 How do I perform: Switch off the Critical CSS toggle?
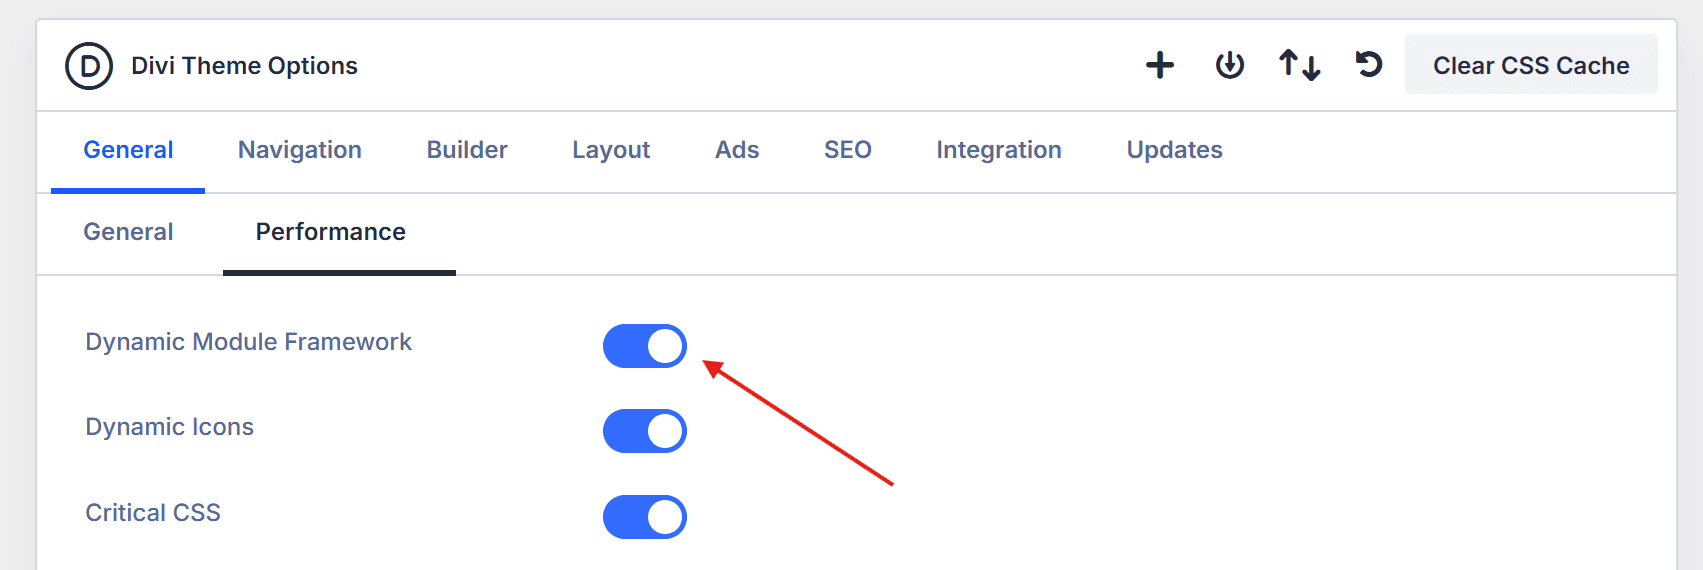[x=645, y=517]
